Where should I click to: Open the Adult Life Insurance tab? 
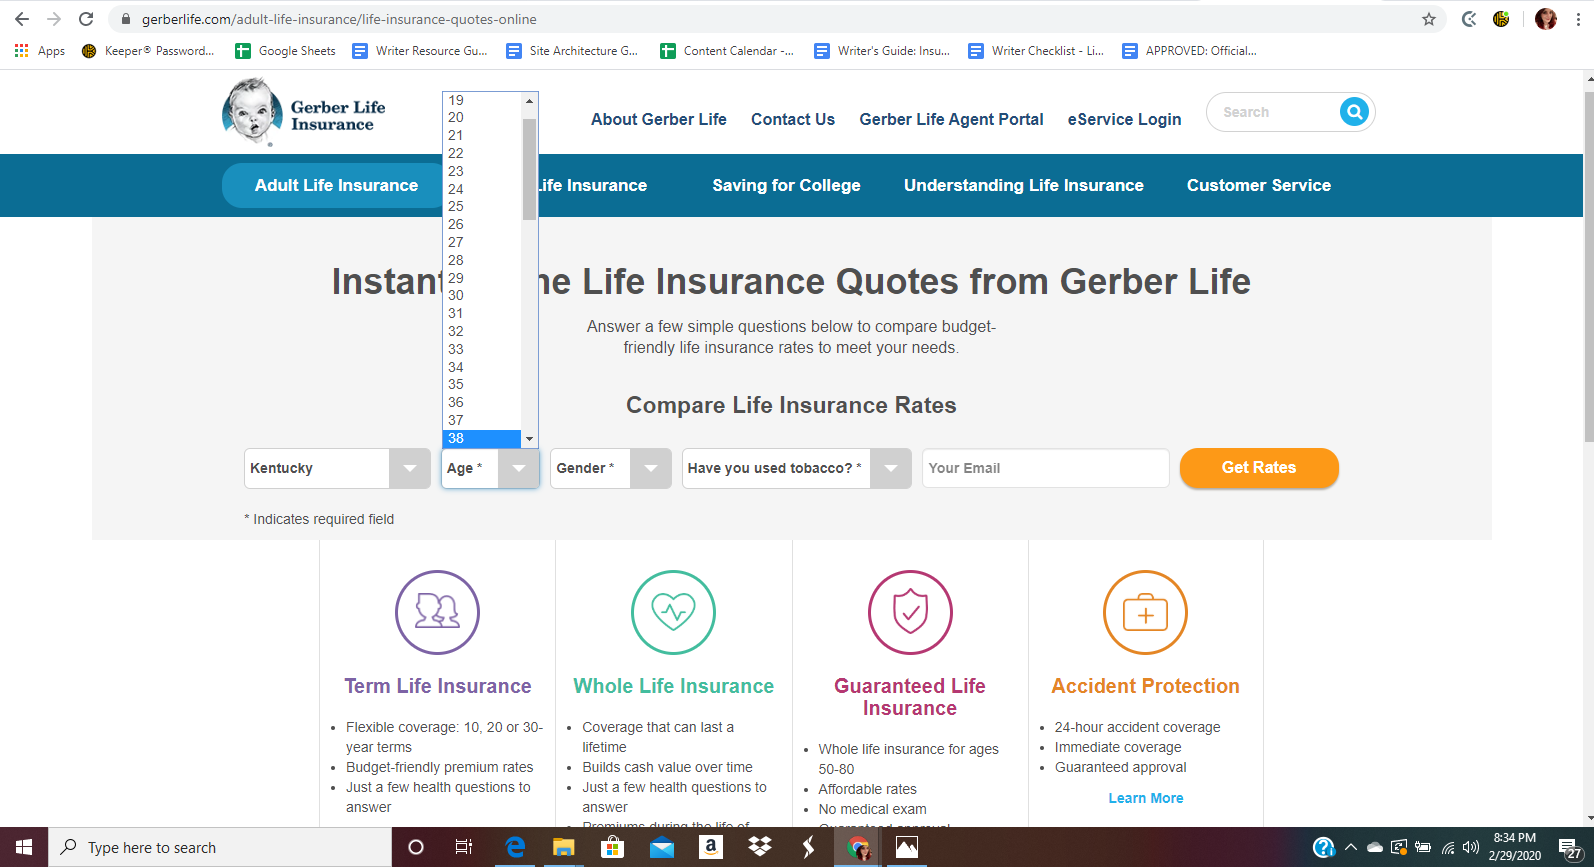[x=336, y=185]
